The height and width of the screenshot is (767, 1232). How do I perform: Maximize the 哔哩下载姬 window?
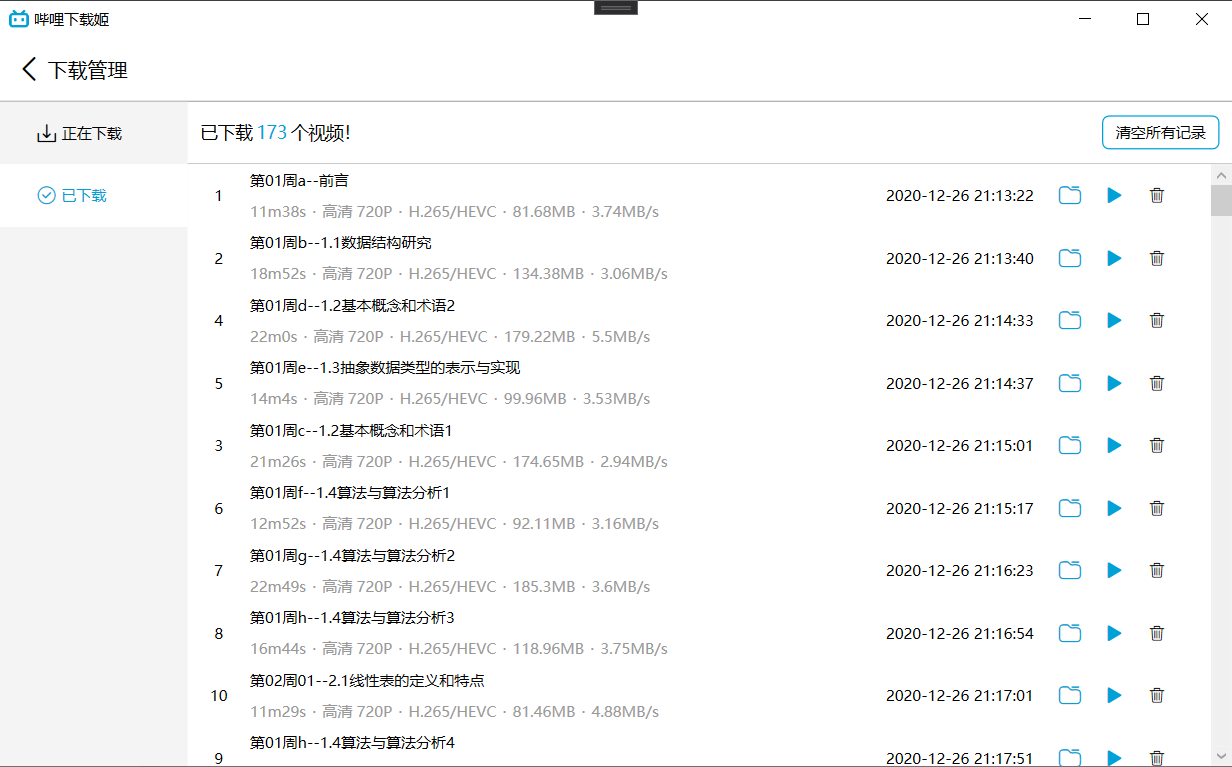pyautogui.click(x=1143, y=19)
